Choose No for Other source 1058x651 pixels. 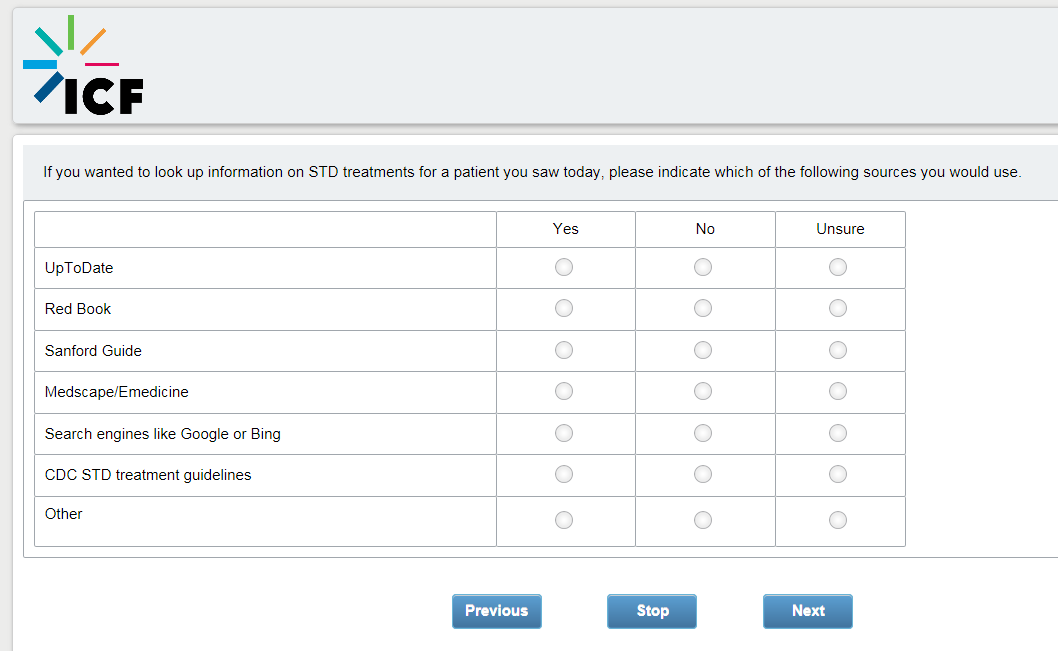coord(703,520)
